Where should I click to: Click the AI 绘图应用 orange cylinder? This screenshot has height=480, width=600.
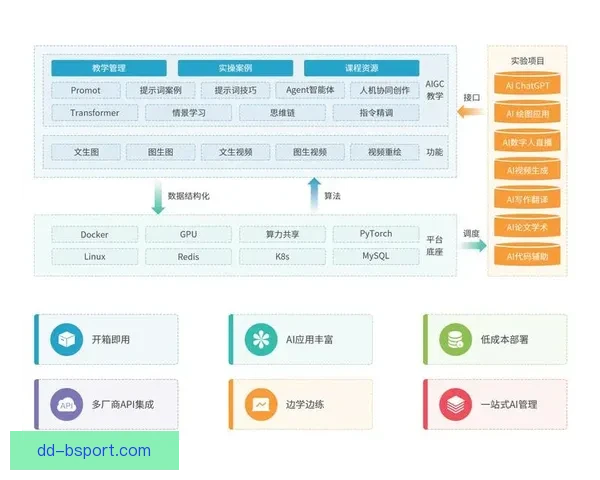527,112
